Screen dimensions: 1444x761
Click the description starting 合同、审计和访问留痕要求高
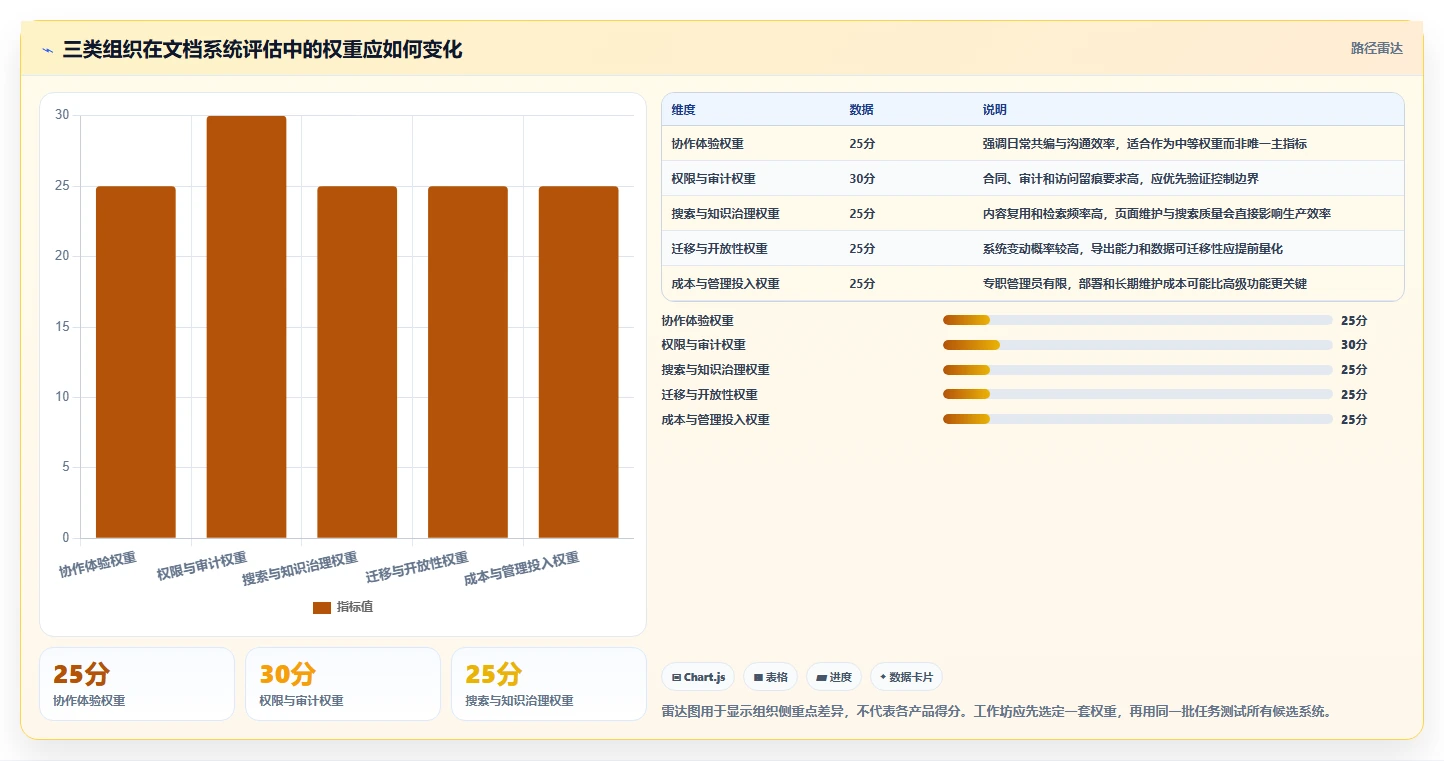point(1121,179)
